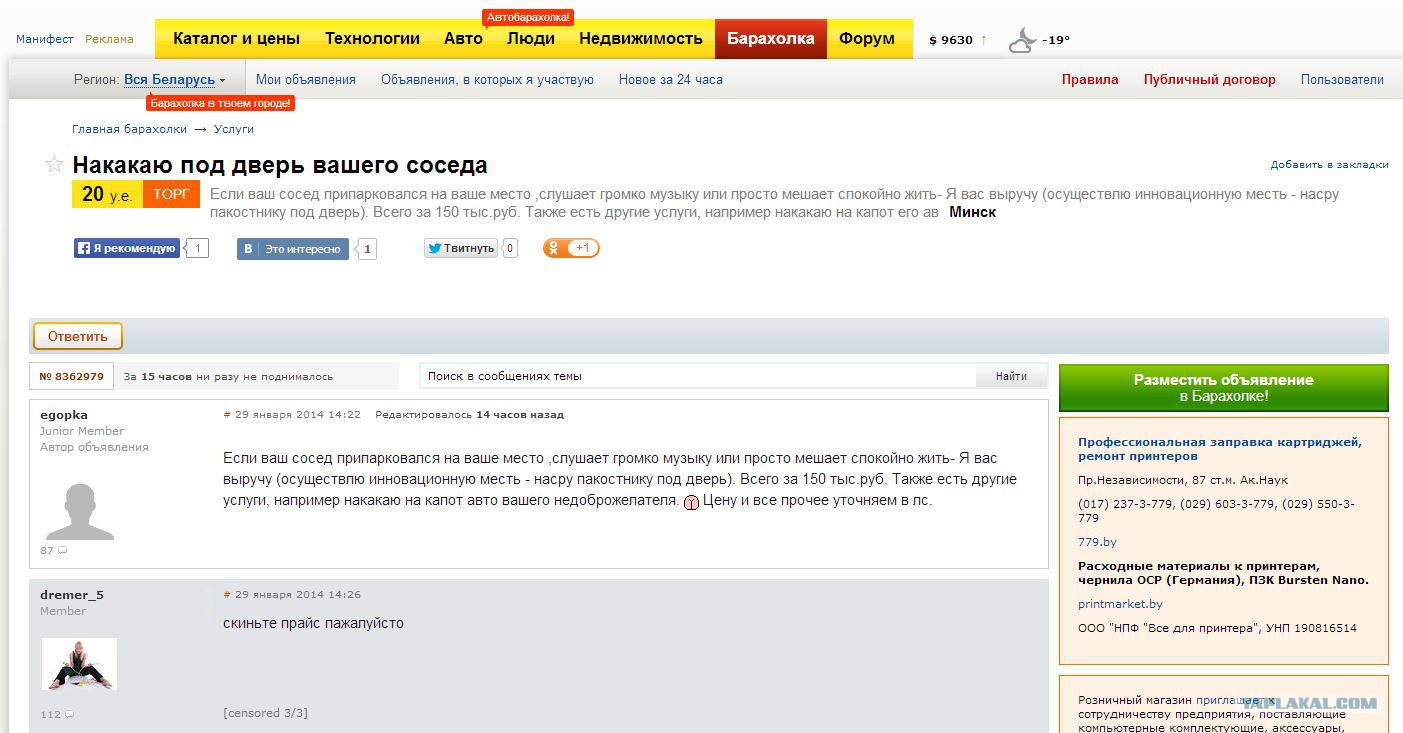Share on Odnoklassniki +1 button
Viewport: 1403px width, 733px height.
click(571, 248)
